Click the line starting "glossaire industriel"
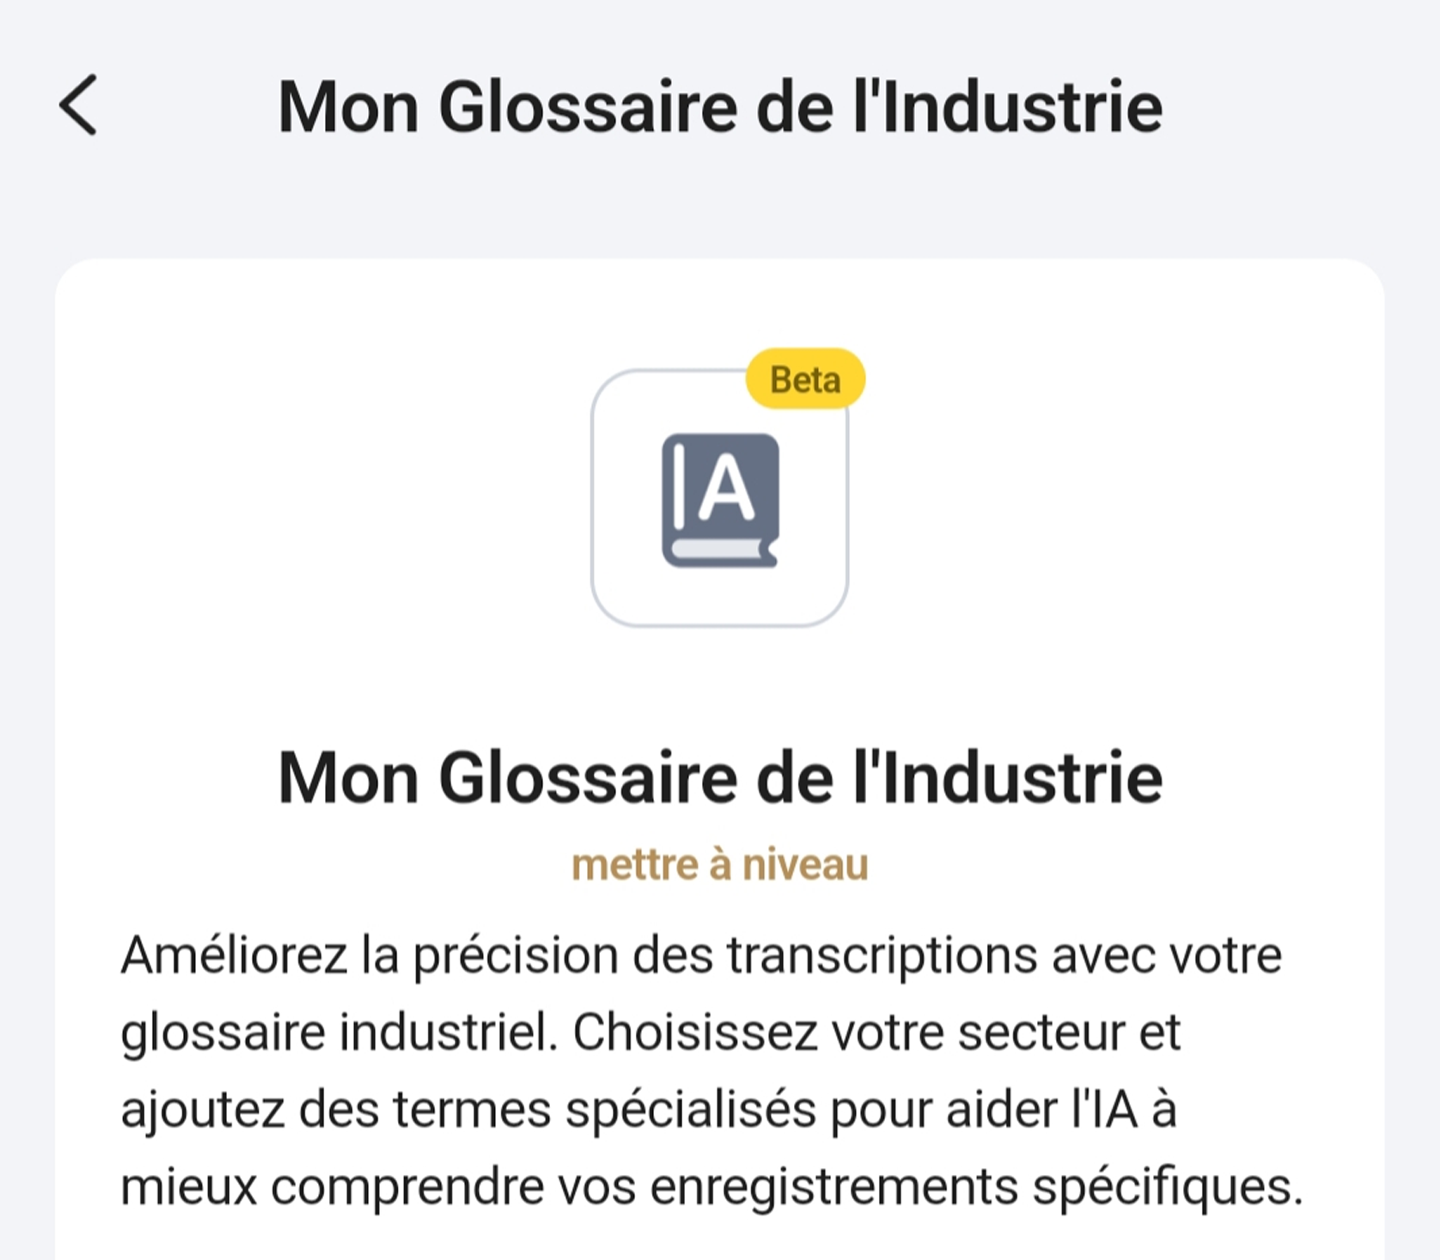 tap(650, 1032)
